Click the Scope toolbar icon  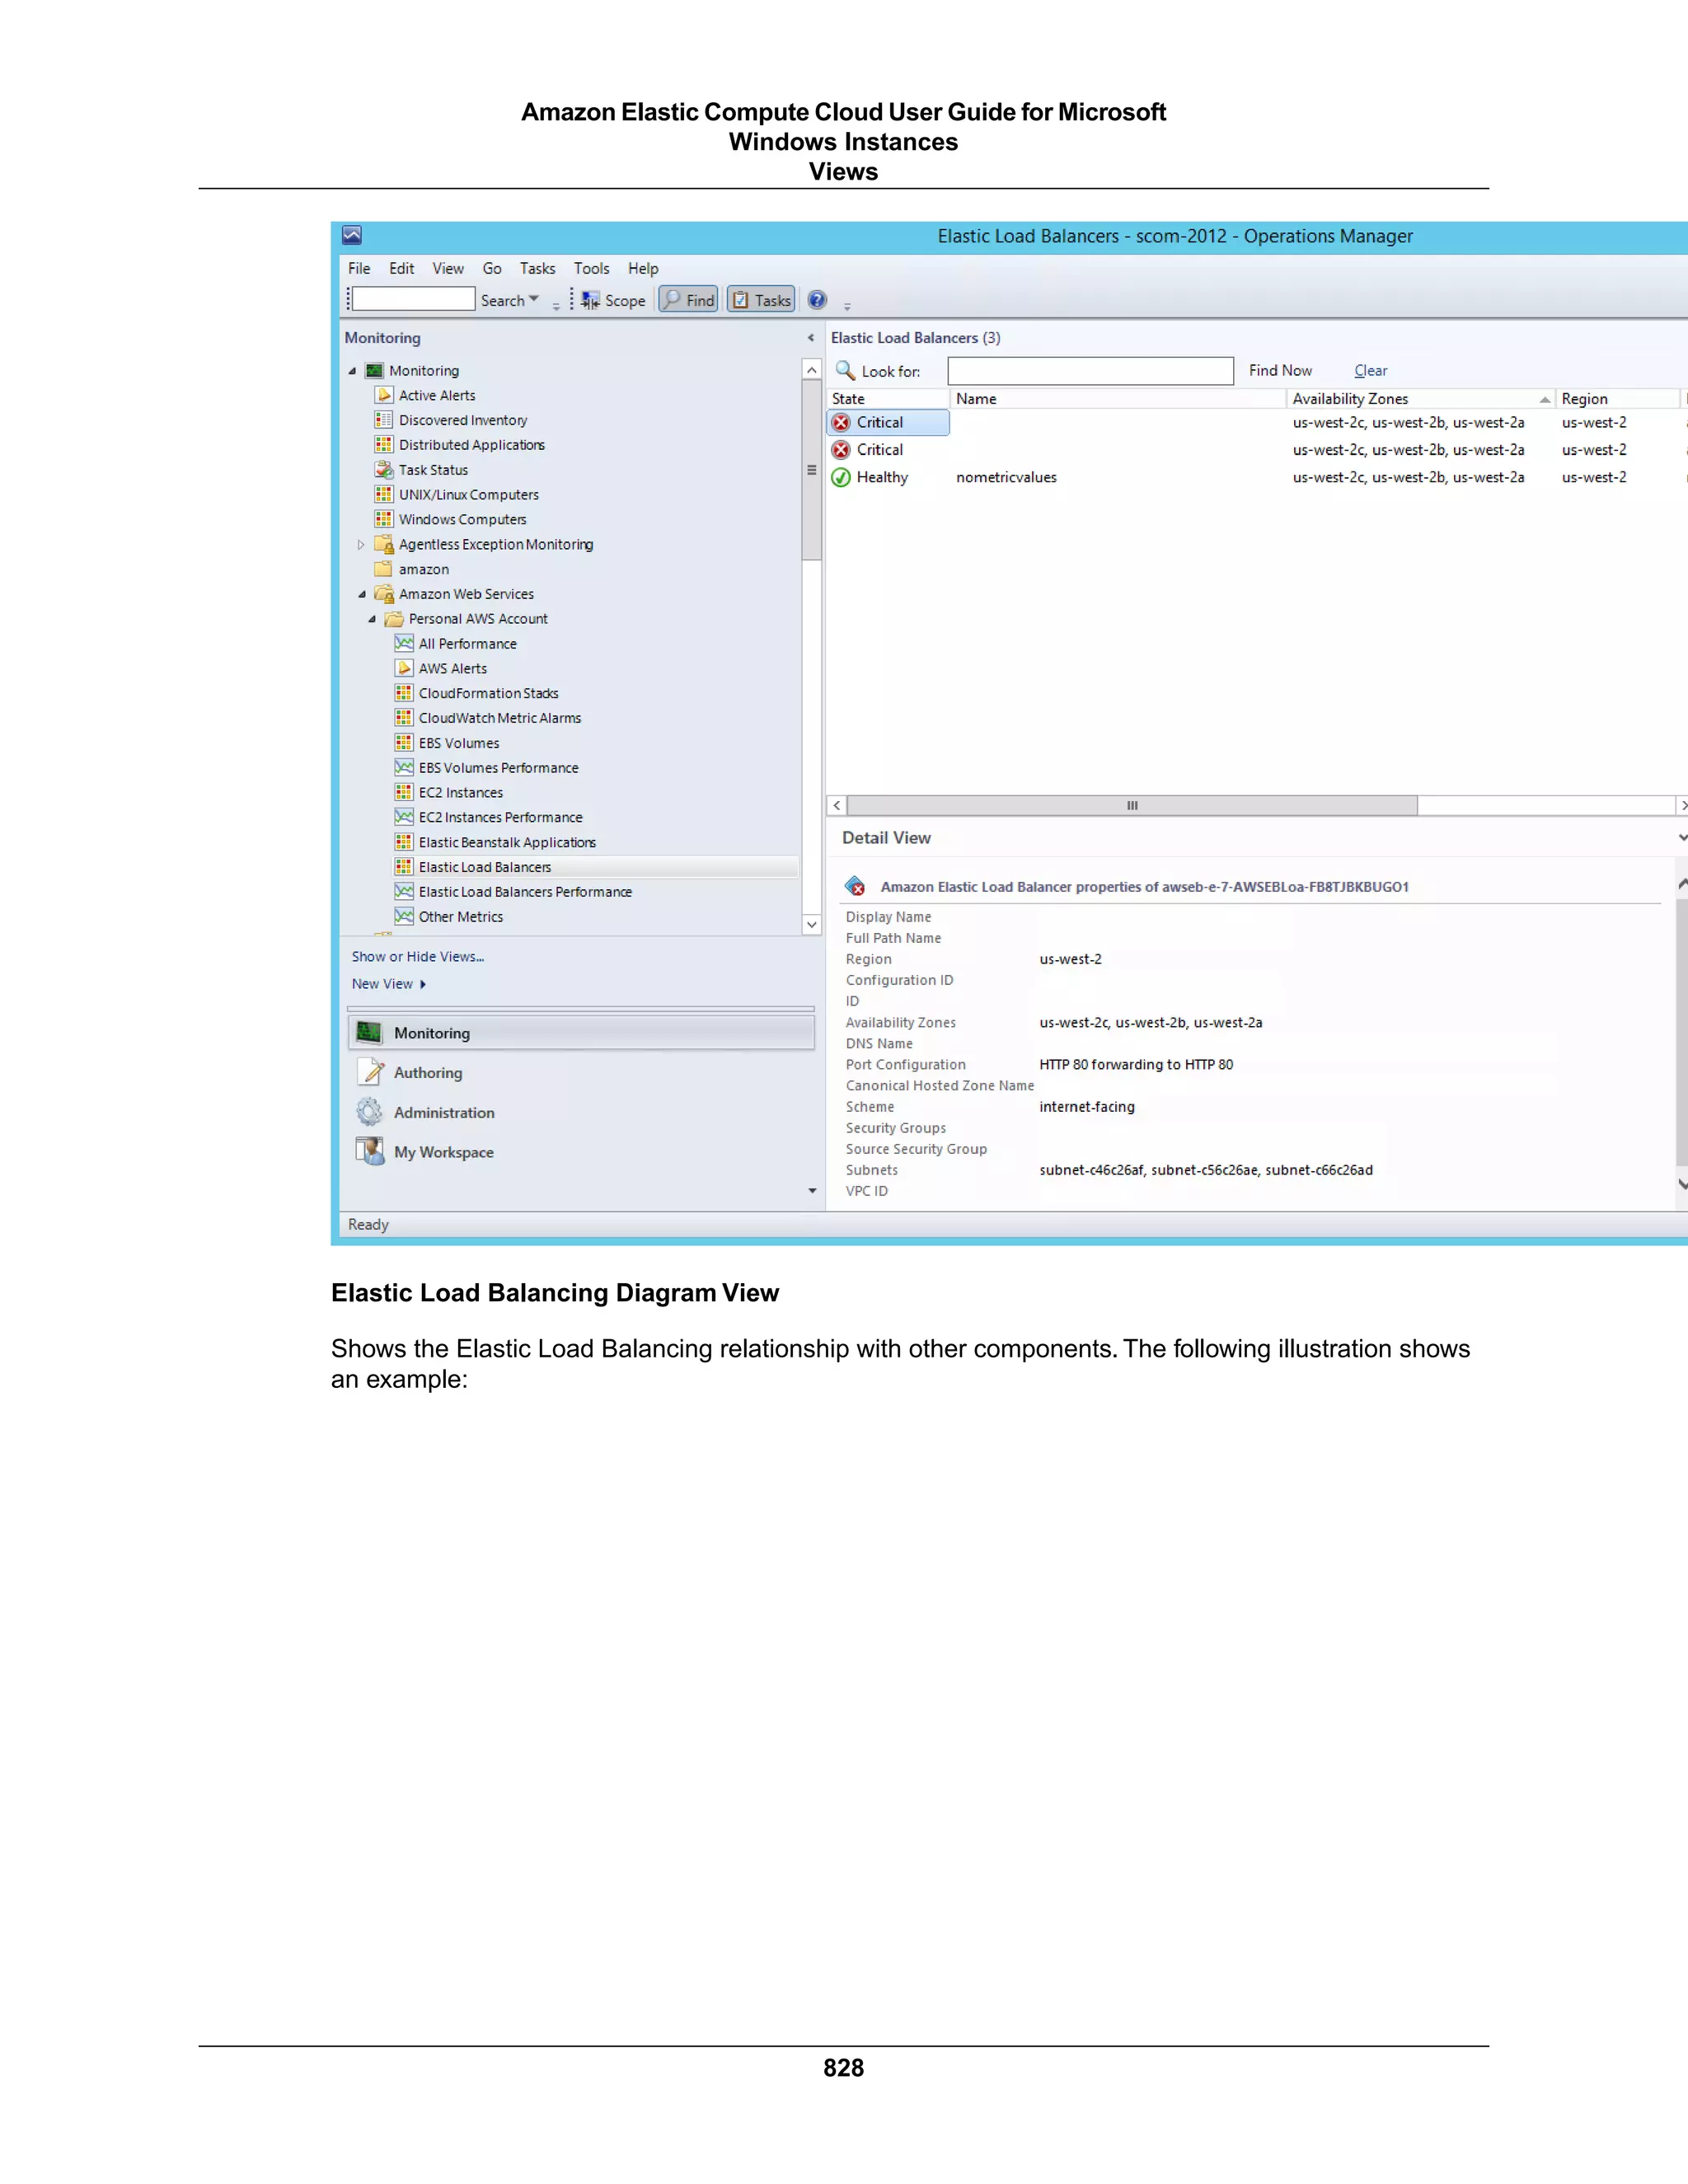click(x=591, y=300)
